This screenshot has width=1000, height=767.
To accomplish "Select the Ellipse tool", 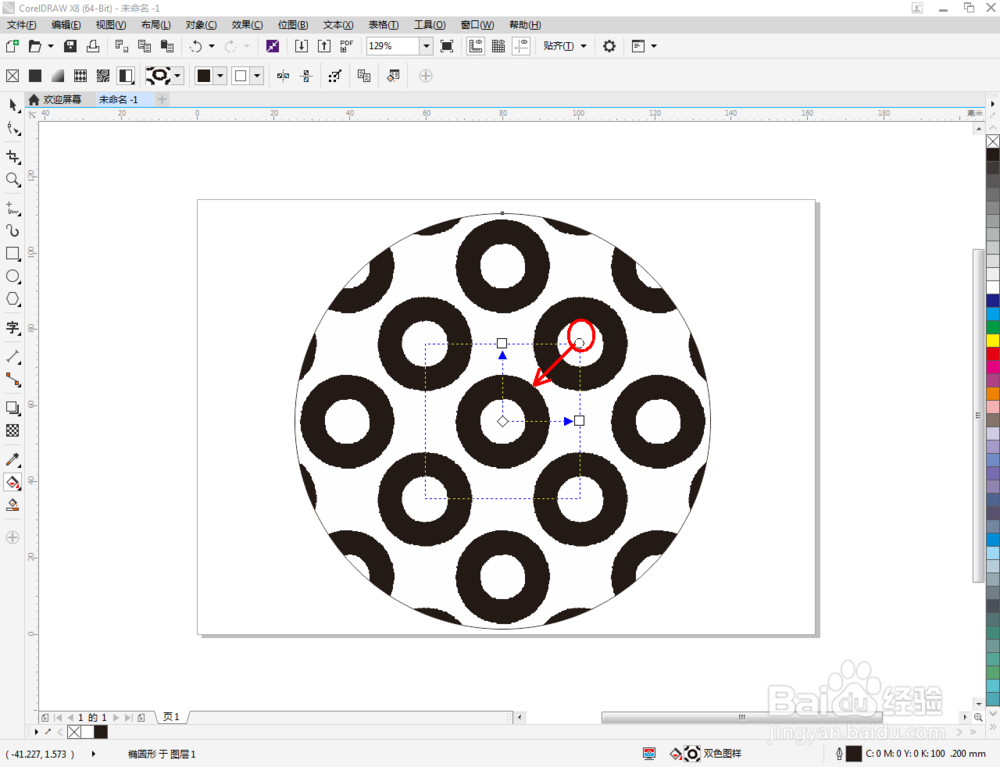I will pyautogui.click(x=13, y=277).
